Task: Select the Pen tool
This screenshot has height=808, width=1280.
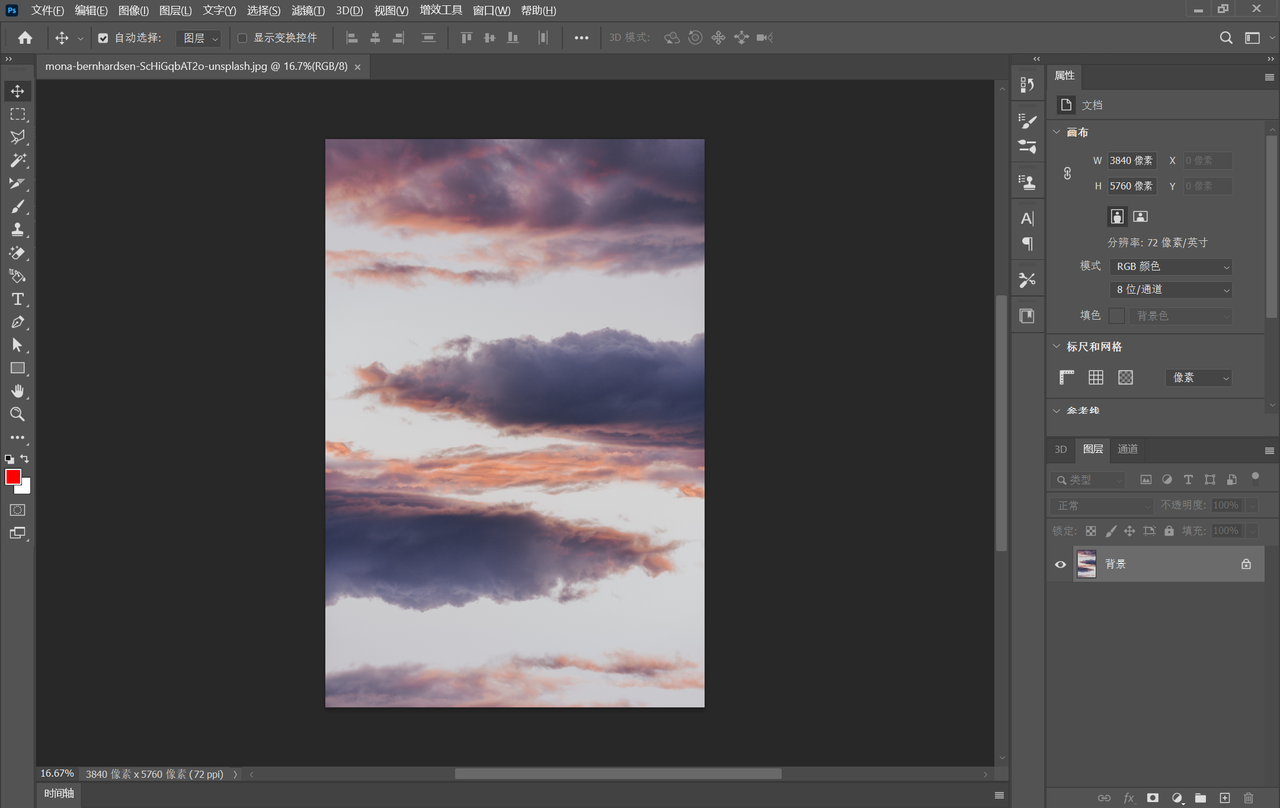Action: (x=17, y=322)
